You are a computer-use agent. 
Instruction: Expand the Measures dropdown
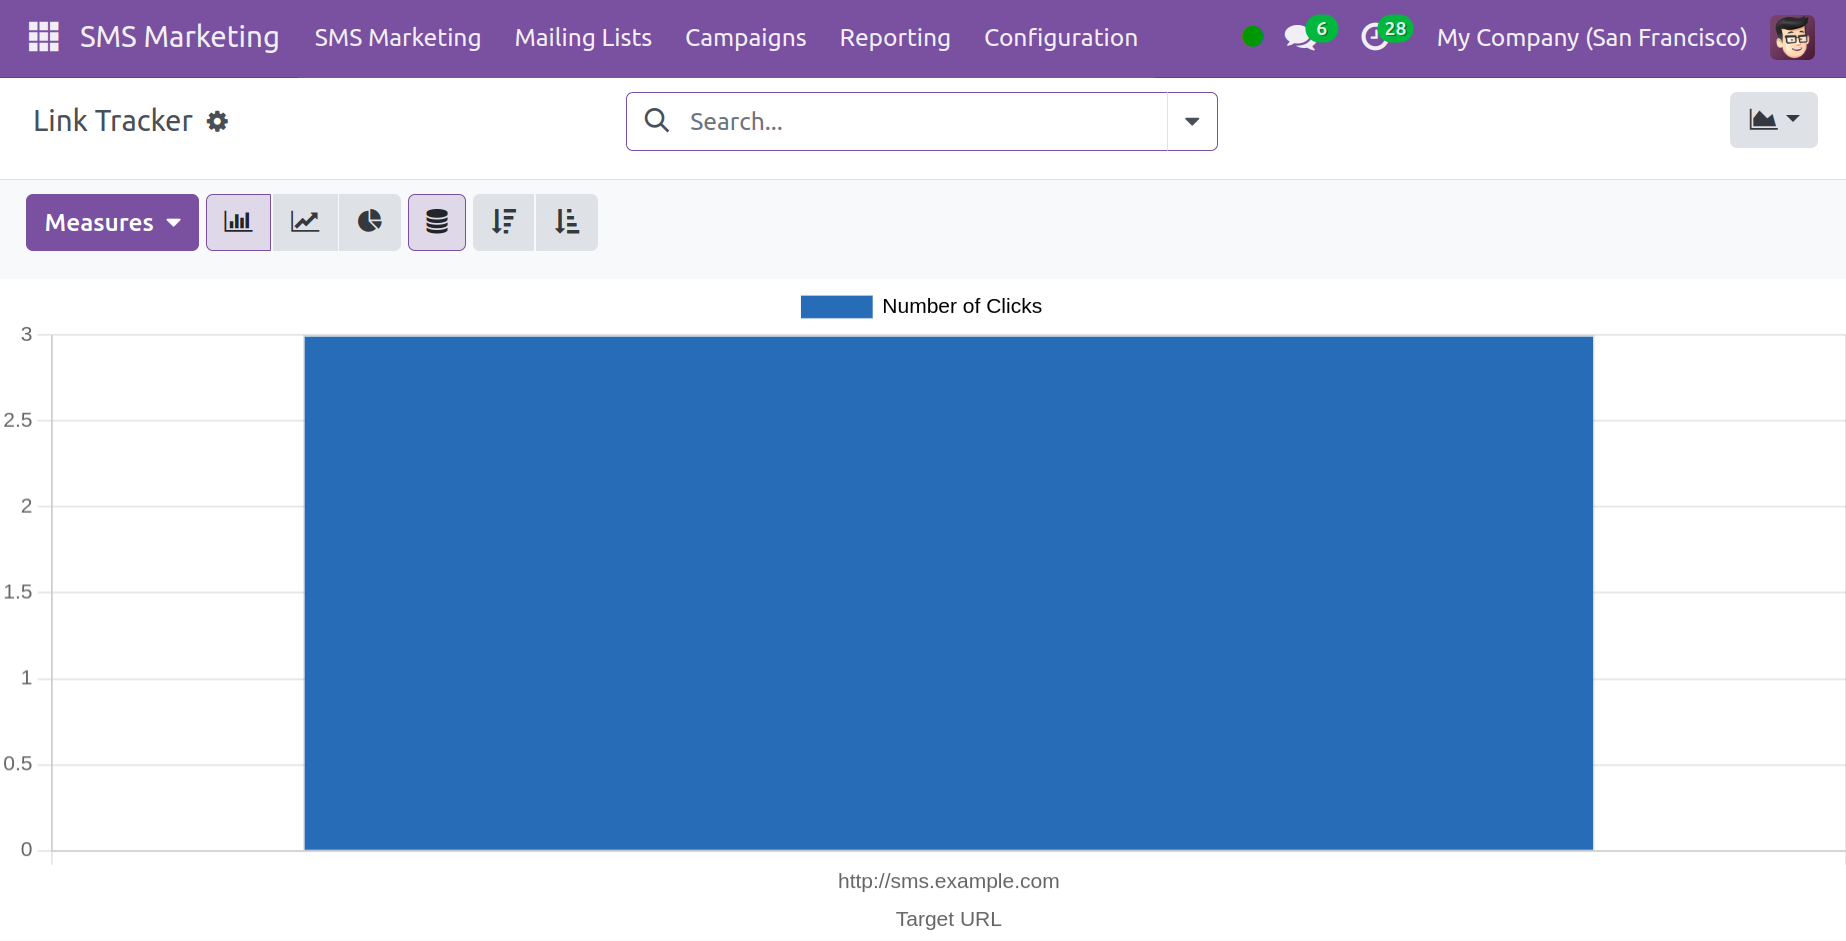click(112, 222)
